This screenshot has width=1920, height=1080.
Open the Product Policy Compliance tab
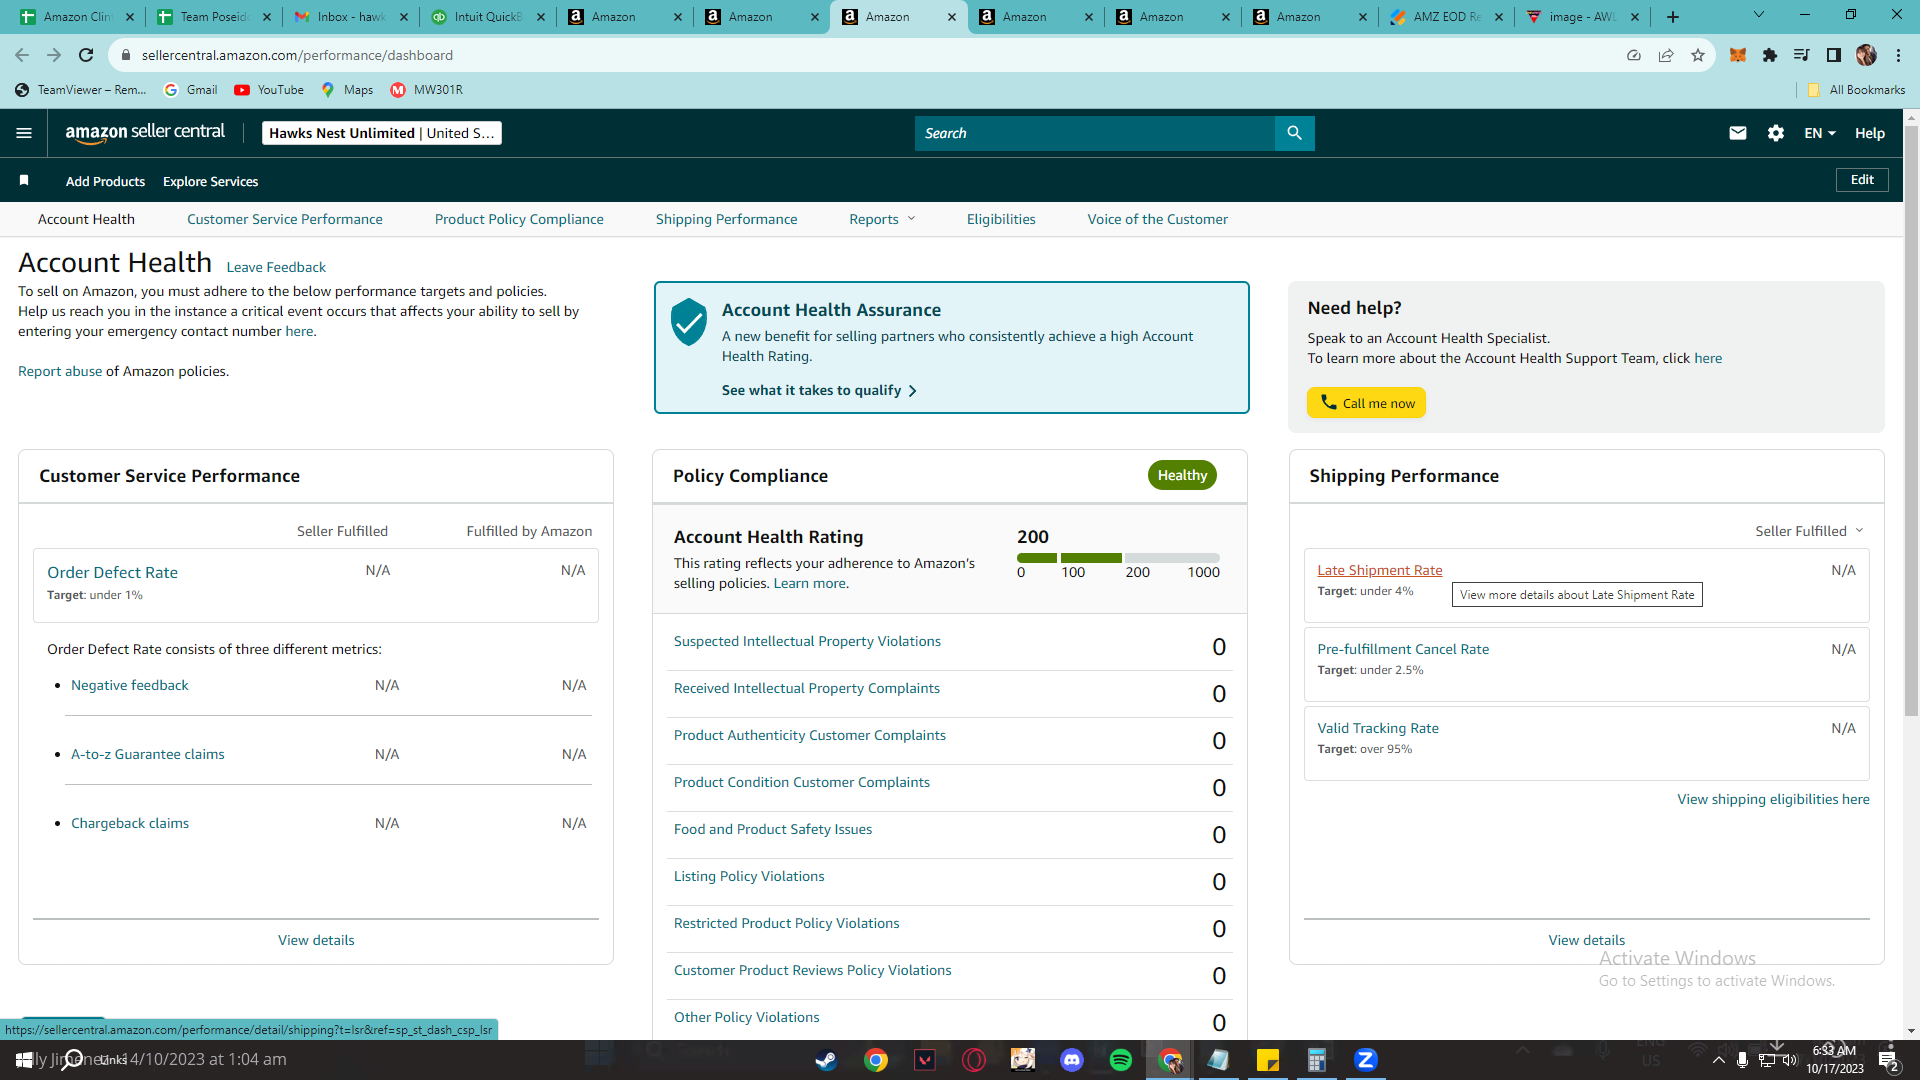[519, 219]
